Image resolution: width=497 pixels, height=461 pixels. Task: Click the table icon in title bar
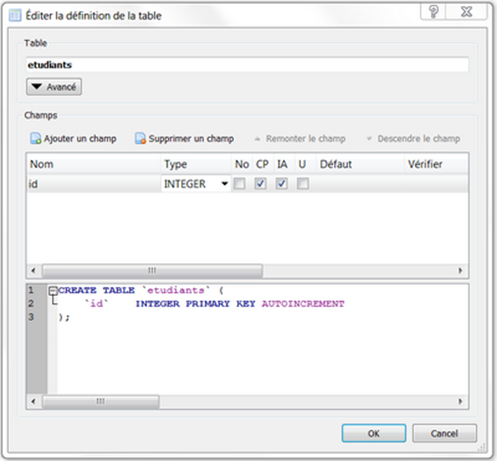pyautogui.click(x=15, y=15)
